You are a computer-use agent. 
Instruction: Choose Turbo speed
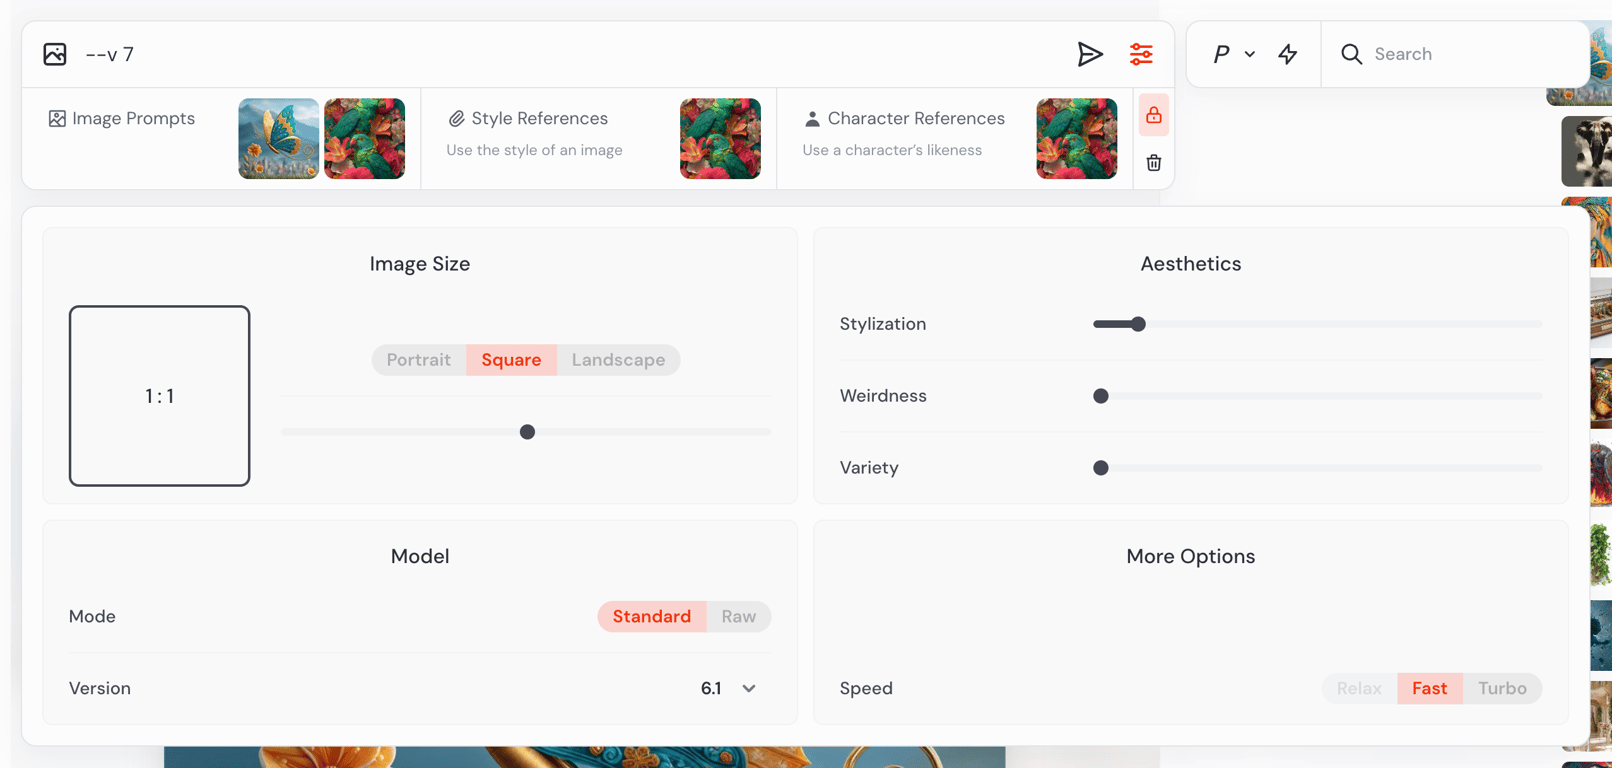pyautogui.click(x=1502, y=688)
